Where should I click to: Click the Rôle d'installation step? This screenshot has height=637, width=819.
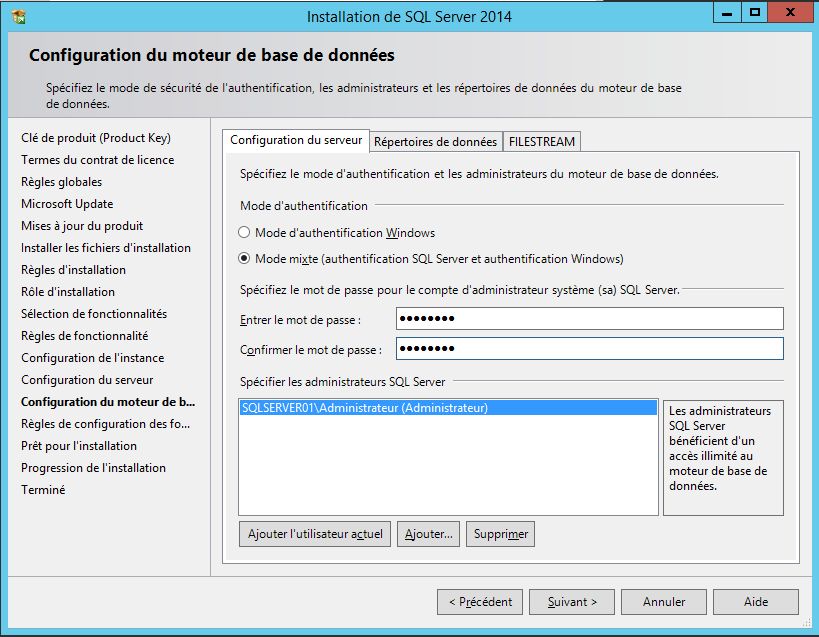pos(68,292)
